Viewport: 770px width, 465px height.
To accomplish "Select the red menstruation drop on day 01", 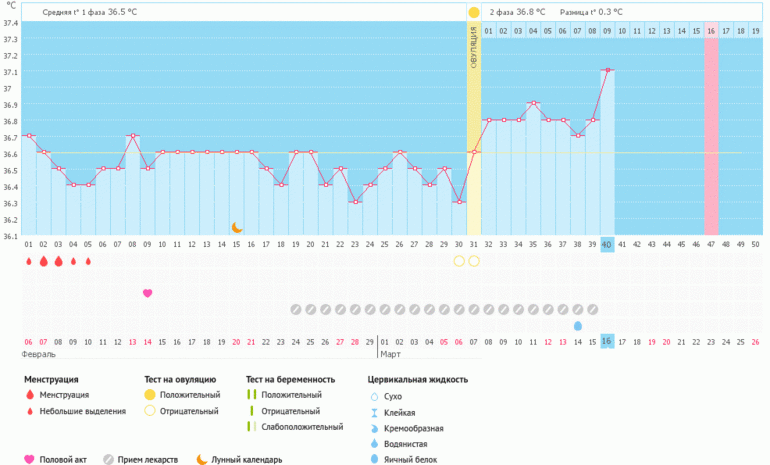I will [29, 261].
